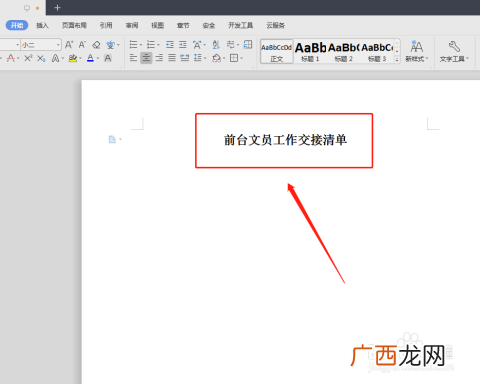
Task: Apply strikethrough with the crossed-out A icon
Action: click(x=11, y=58)
